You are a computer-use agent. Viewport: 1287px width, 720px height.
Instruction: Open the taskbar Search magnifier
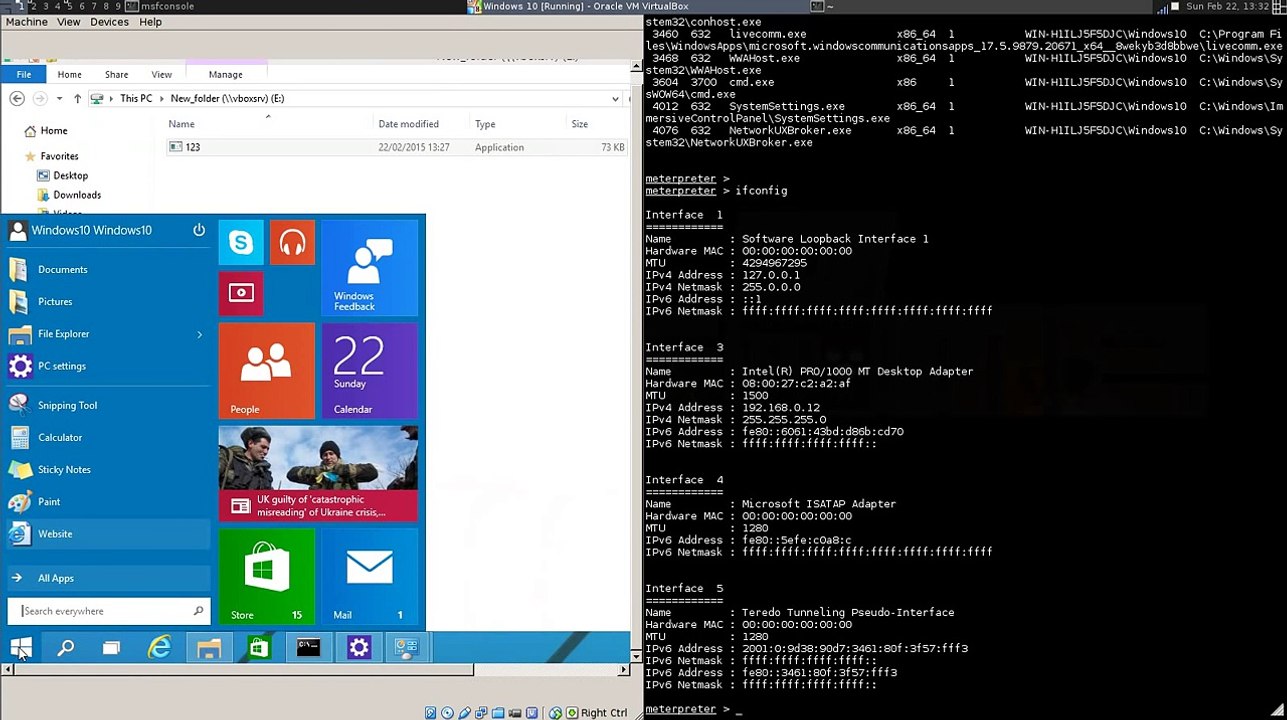pyautogui.click(x=66, y=648)
